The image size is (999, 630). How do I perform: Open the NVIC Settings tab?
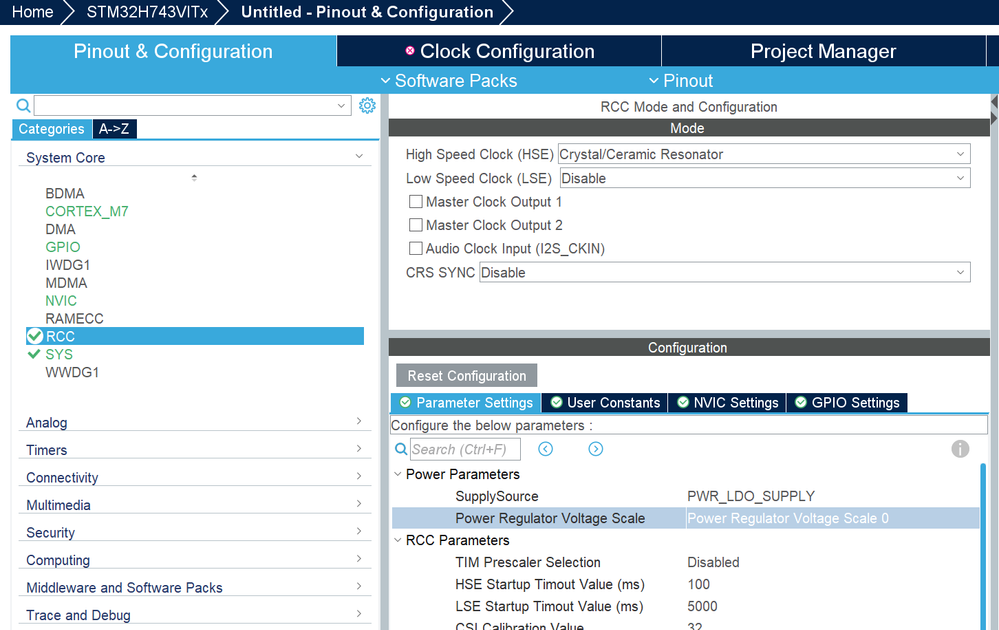(x=727, y=403)
